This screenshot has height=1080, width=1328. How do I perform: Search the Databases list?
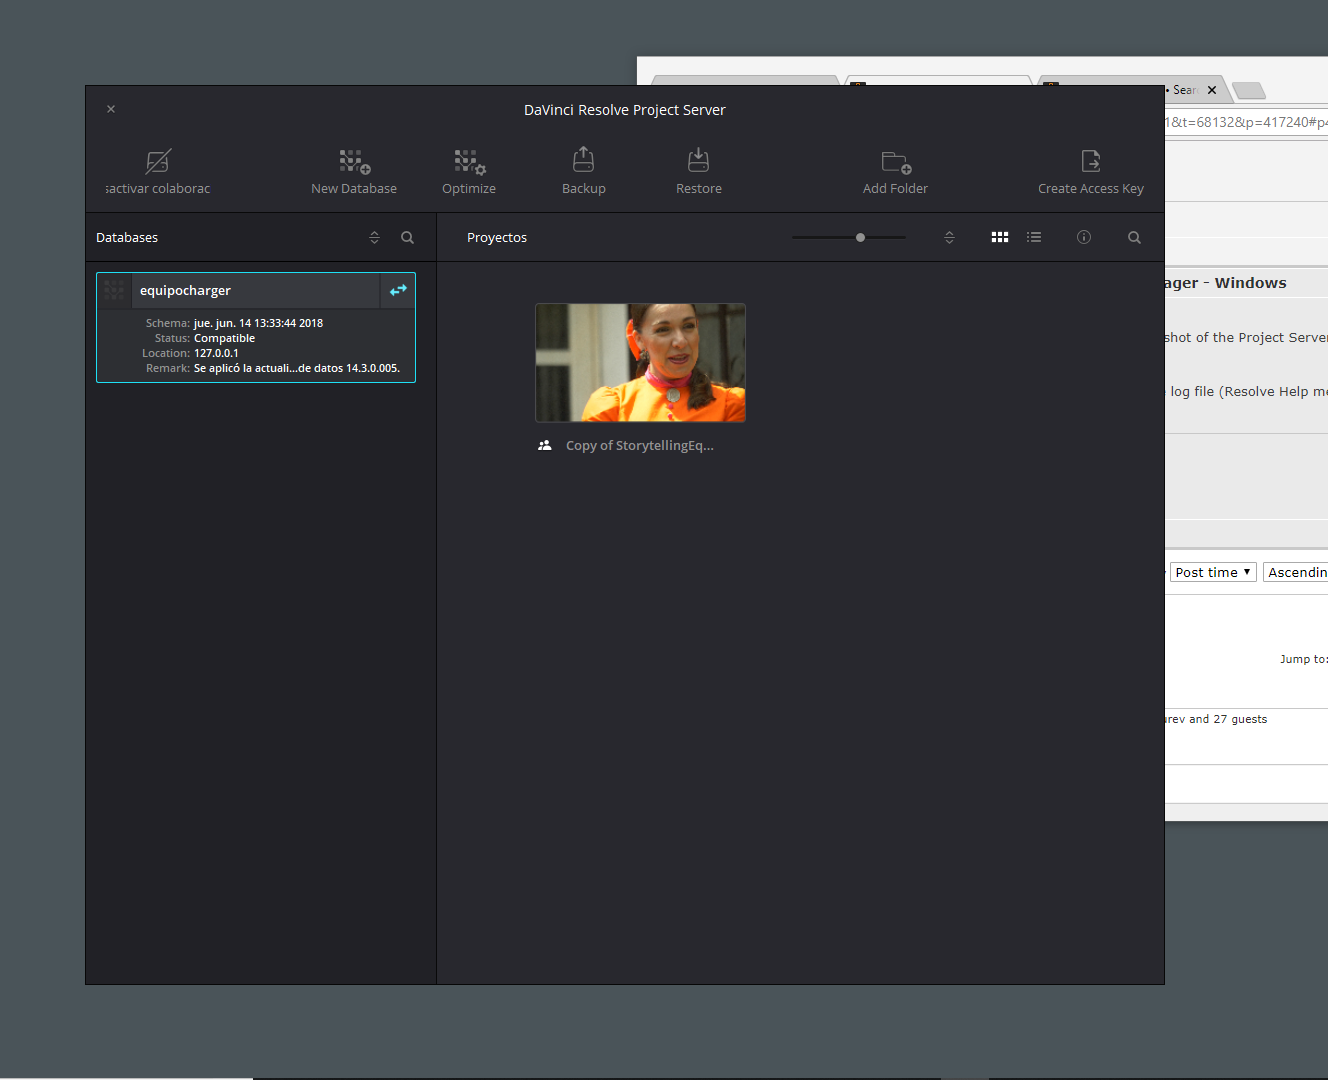pos(407,237)
